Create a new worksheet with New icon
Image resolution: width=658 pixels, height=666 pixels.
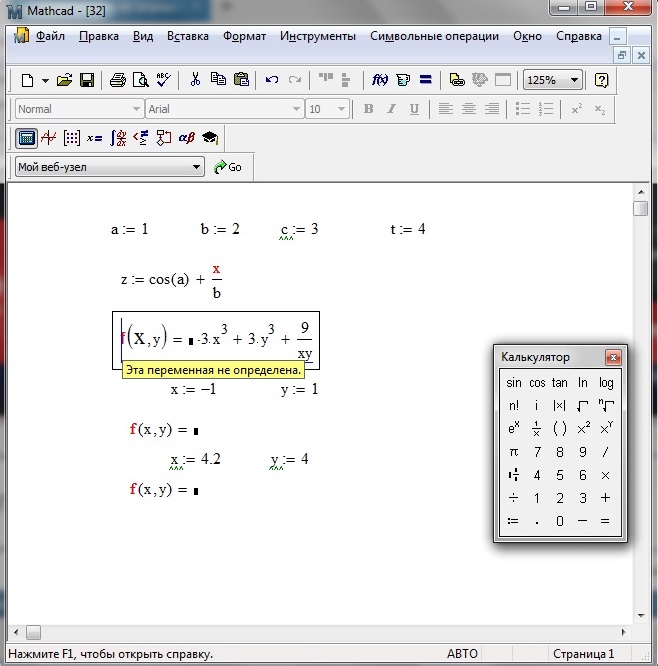[x=28, y=80]
